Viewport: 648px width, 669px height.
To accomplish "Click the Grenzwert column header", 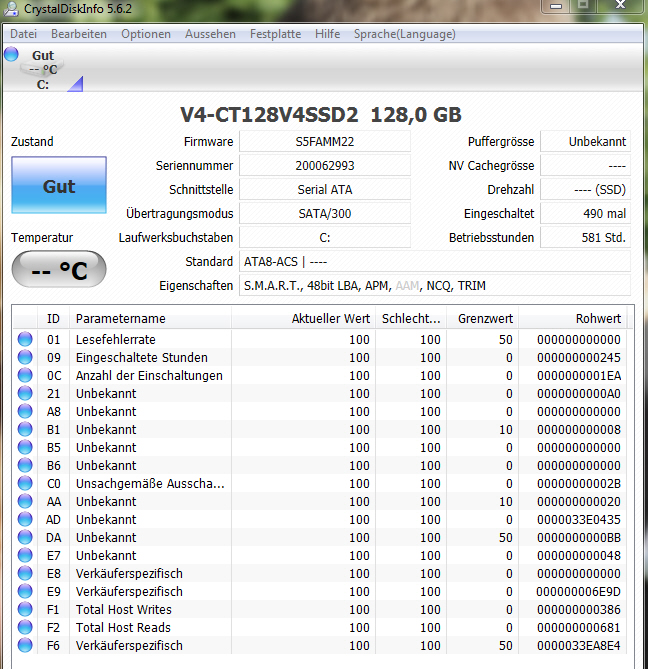I will click(x=482, y=318).
